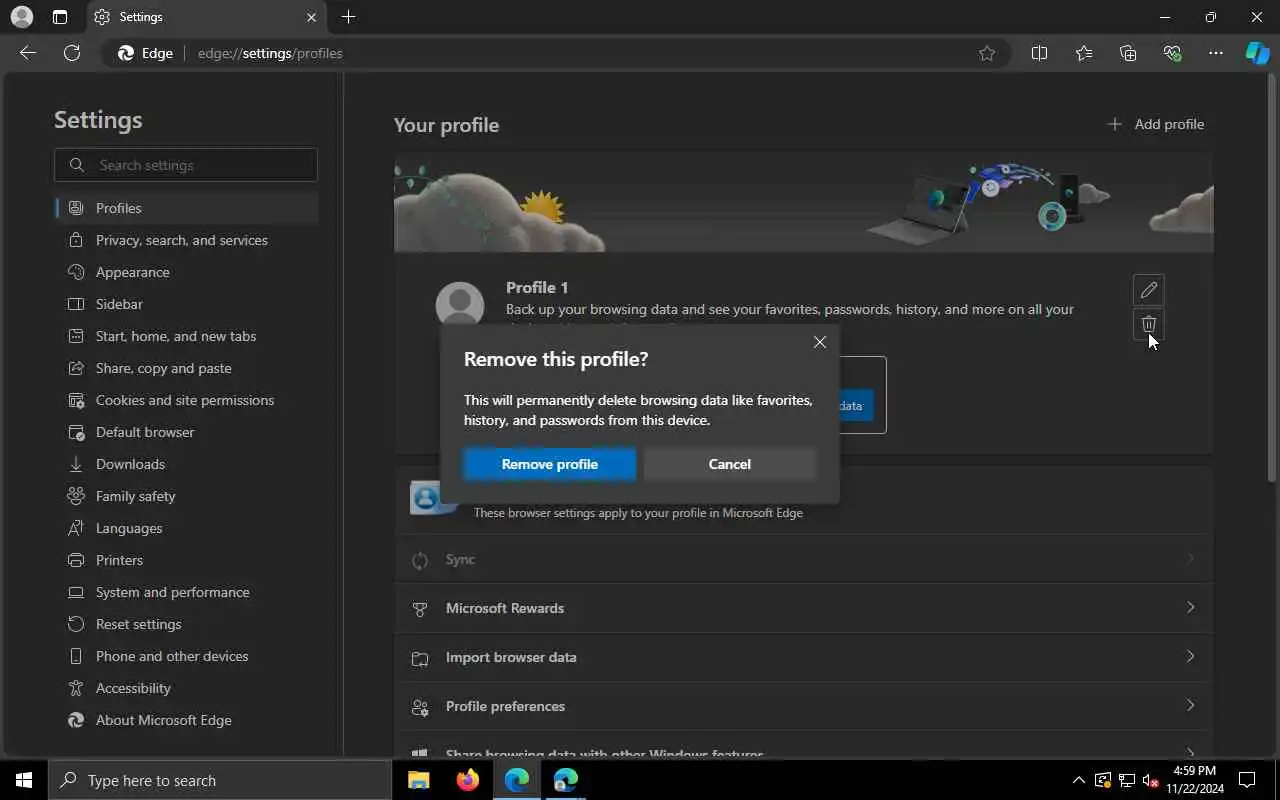The image size is (1280, 800).
Task: Open Languages settings
Action: coord(187,528)
